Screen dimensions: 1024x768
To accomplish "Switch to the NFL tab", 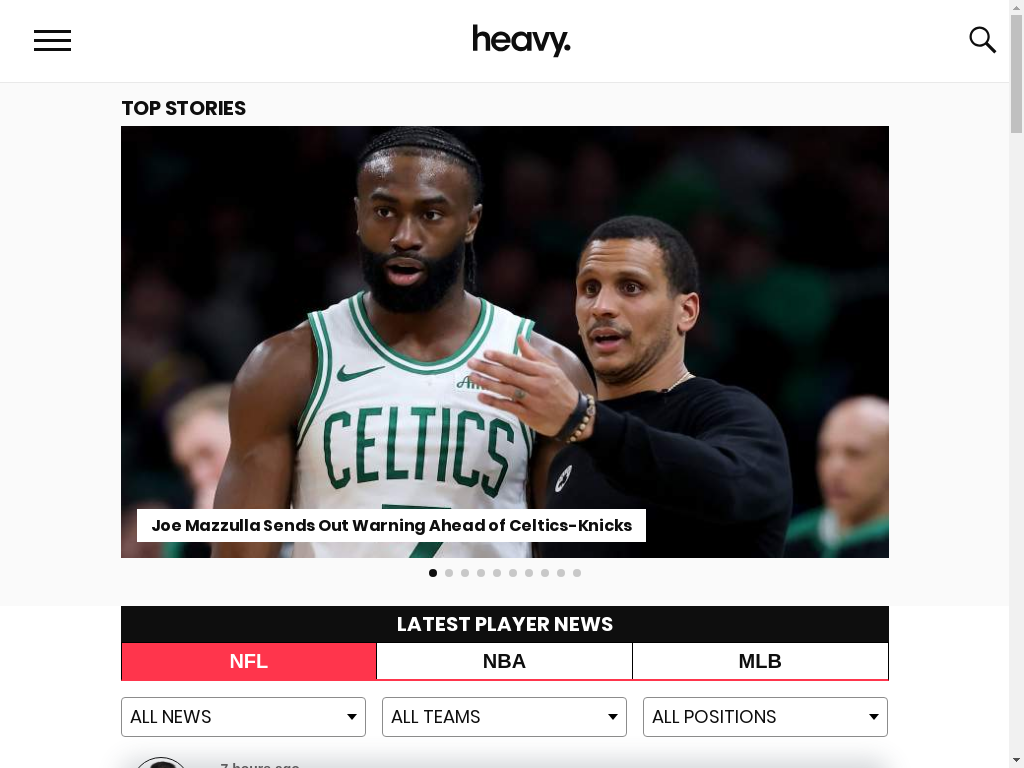I will 249,661.
